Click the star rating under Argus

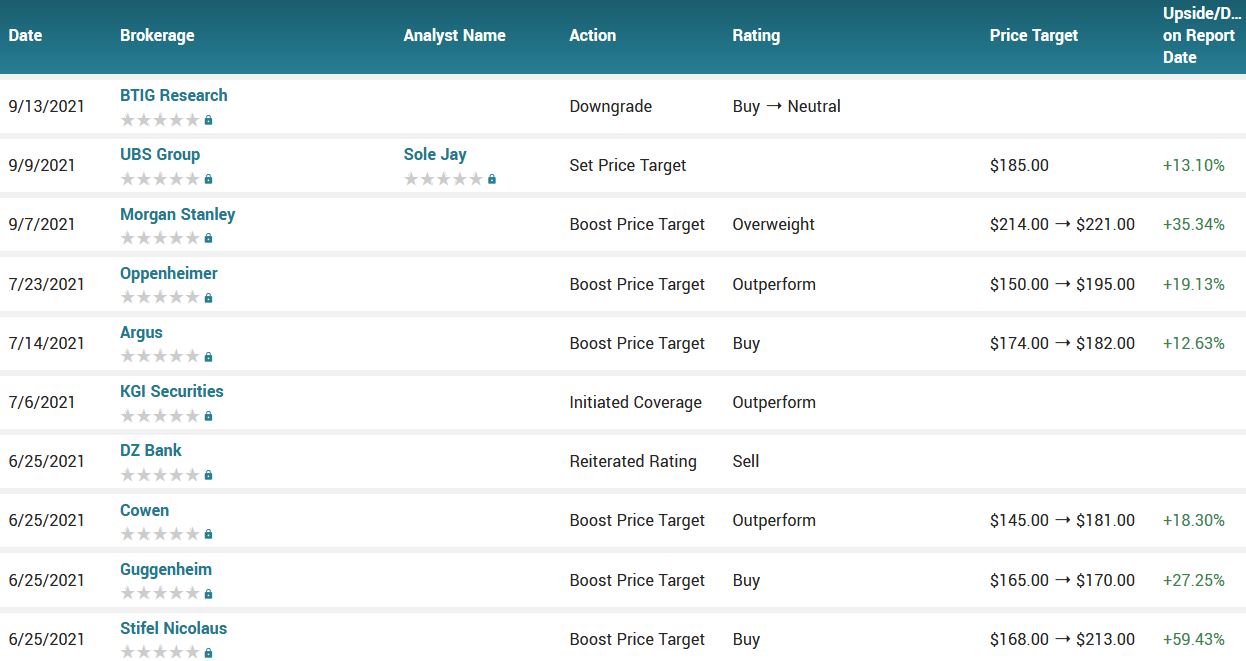click(160, 356)
